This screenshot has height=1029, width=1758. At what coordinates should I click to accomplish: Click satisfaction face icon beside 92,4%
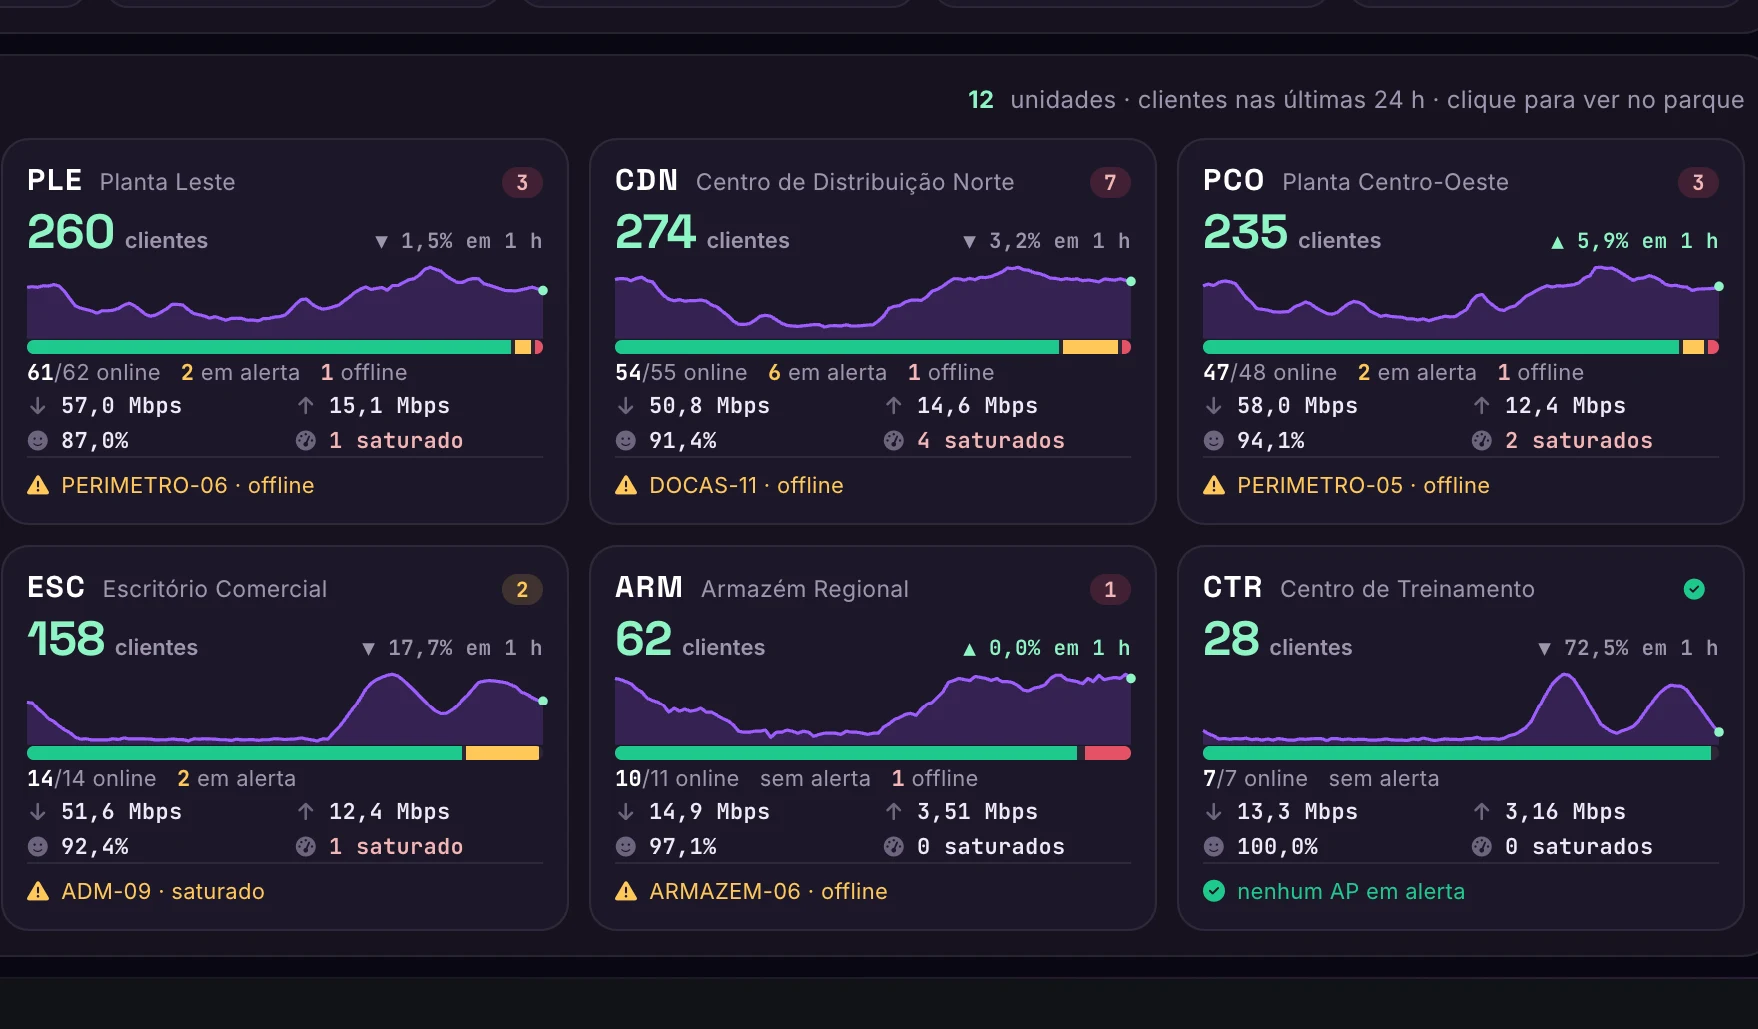coord(38,846)
